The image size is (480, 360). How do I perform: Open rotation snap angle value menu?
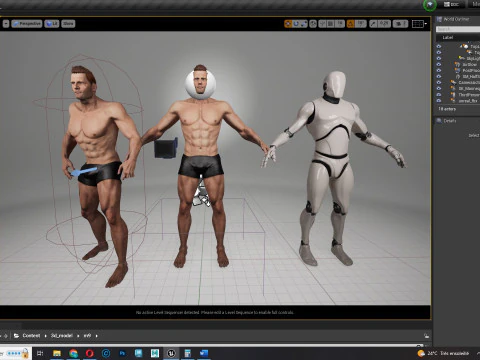[360, 24]
